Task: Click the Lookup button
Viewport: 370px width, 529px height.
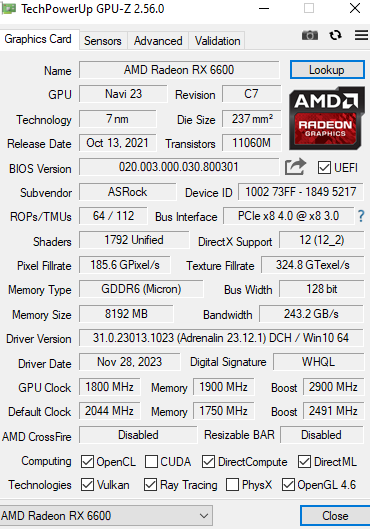Action: 327,70
